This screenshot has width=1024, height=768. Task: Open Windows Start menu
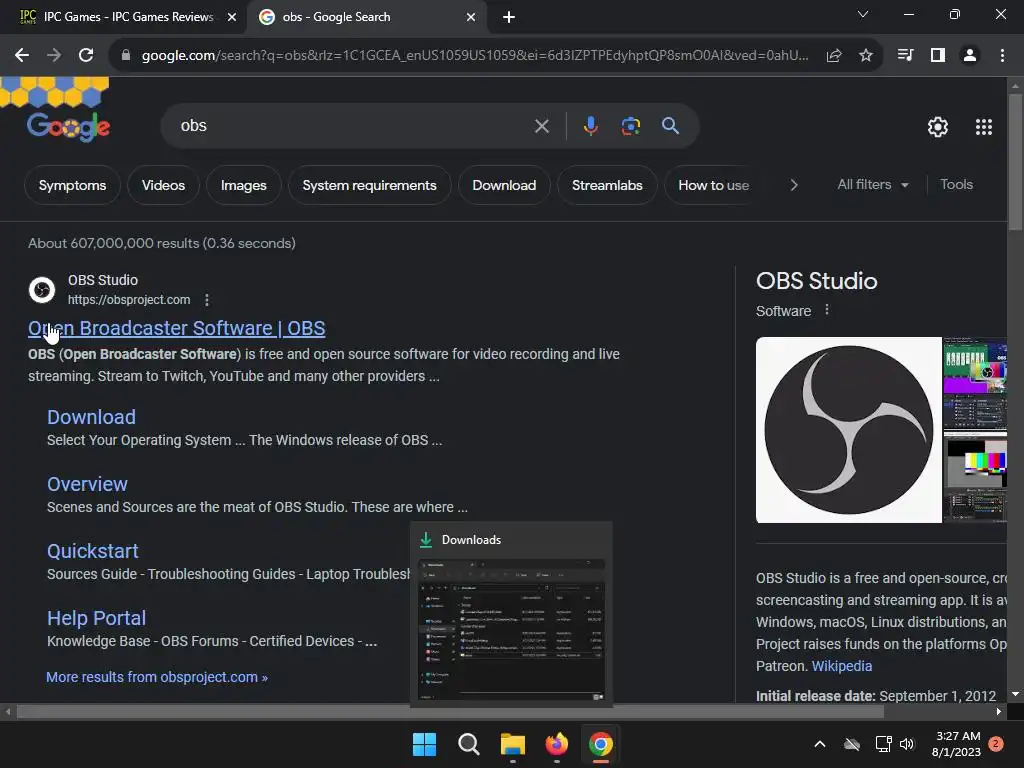pyautogui.click(x=424, y=744)
